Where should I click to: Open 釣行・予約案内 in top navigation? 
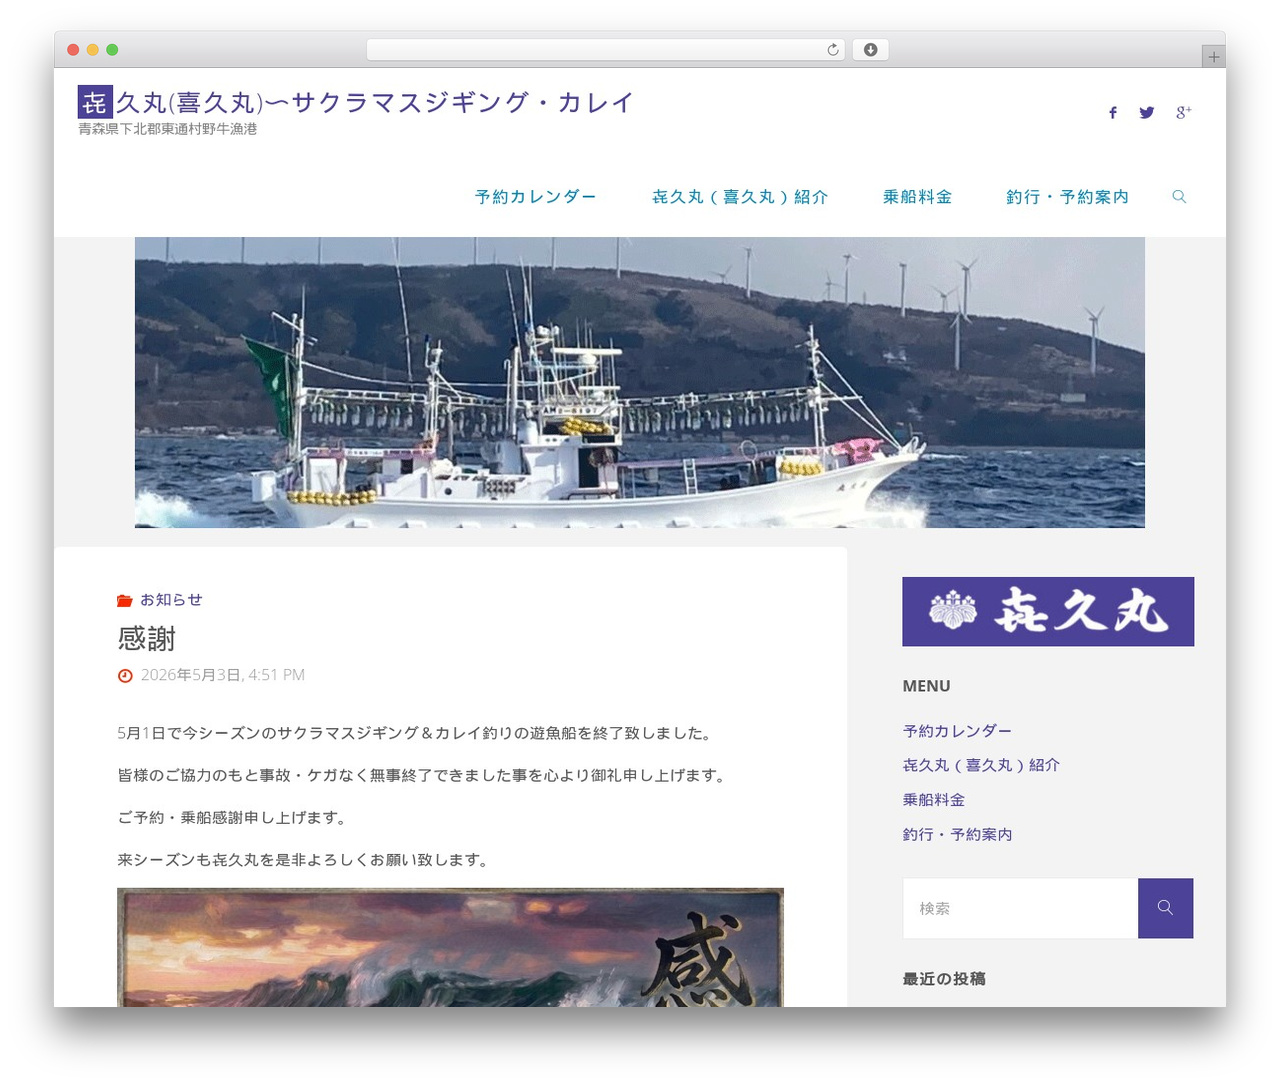(x=1067, y=197)
